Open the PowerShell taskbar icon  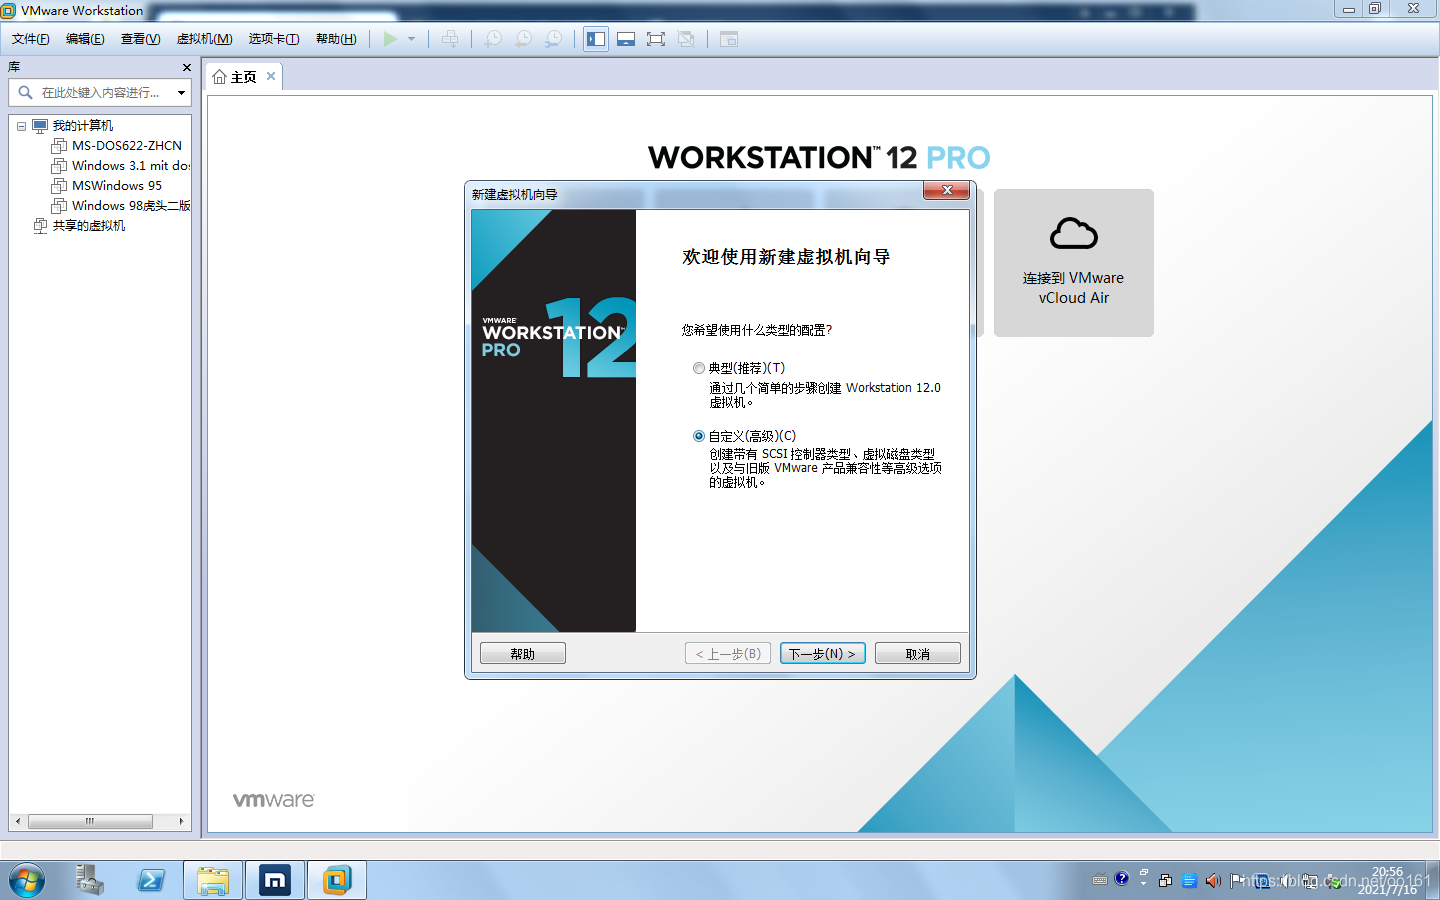click(151, 881)
